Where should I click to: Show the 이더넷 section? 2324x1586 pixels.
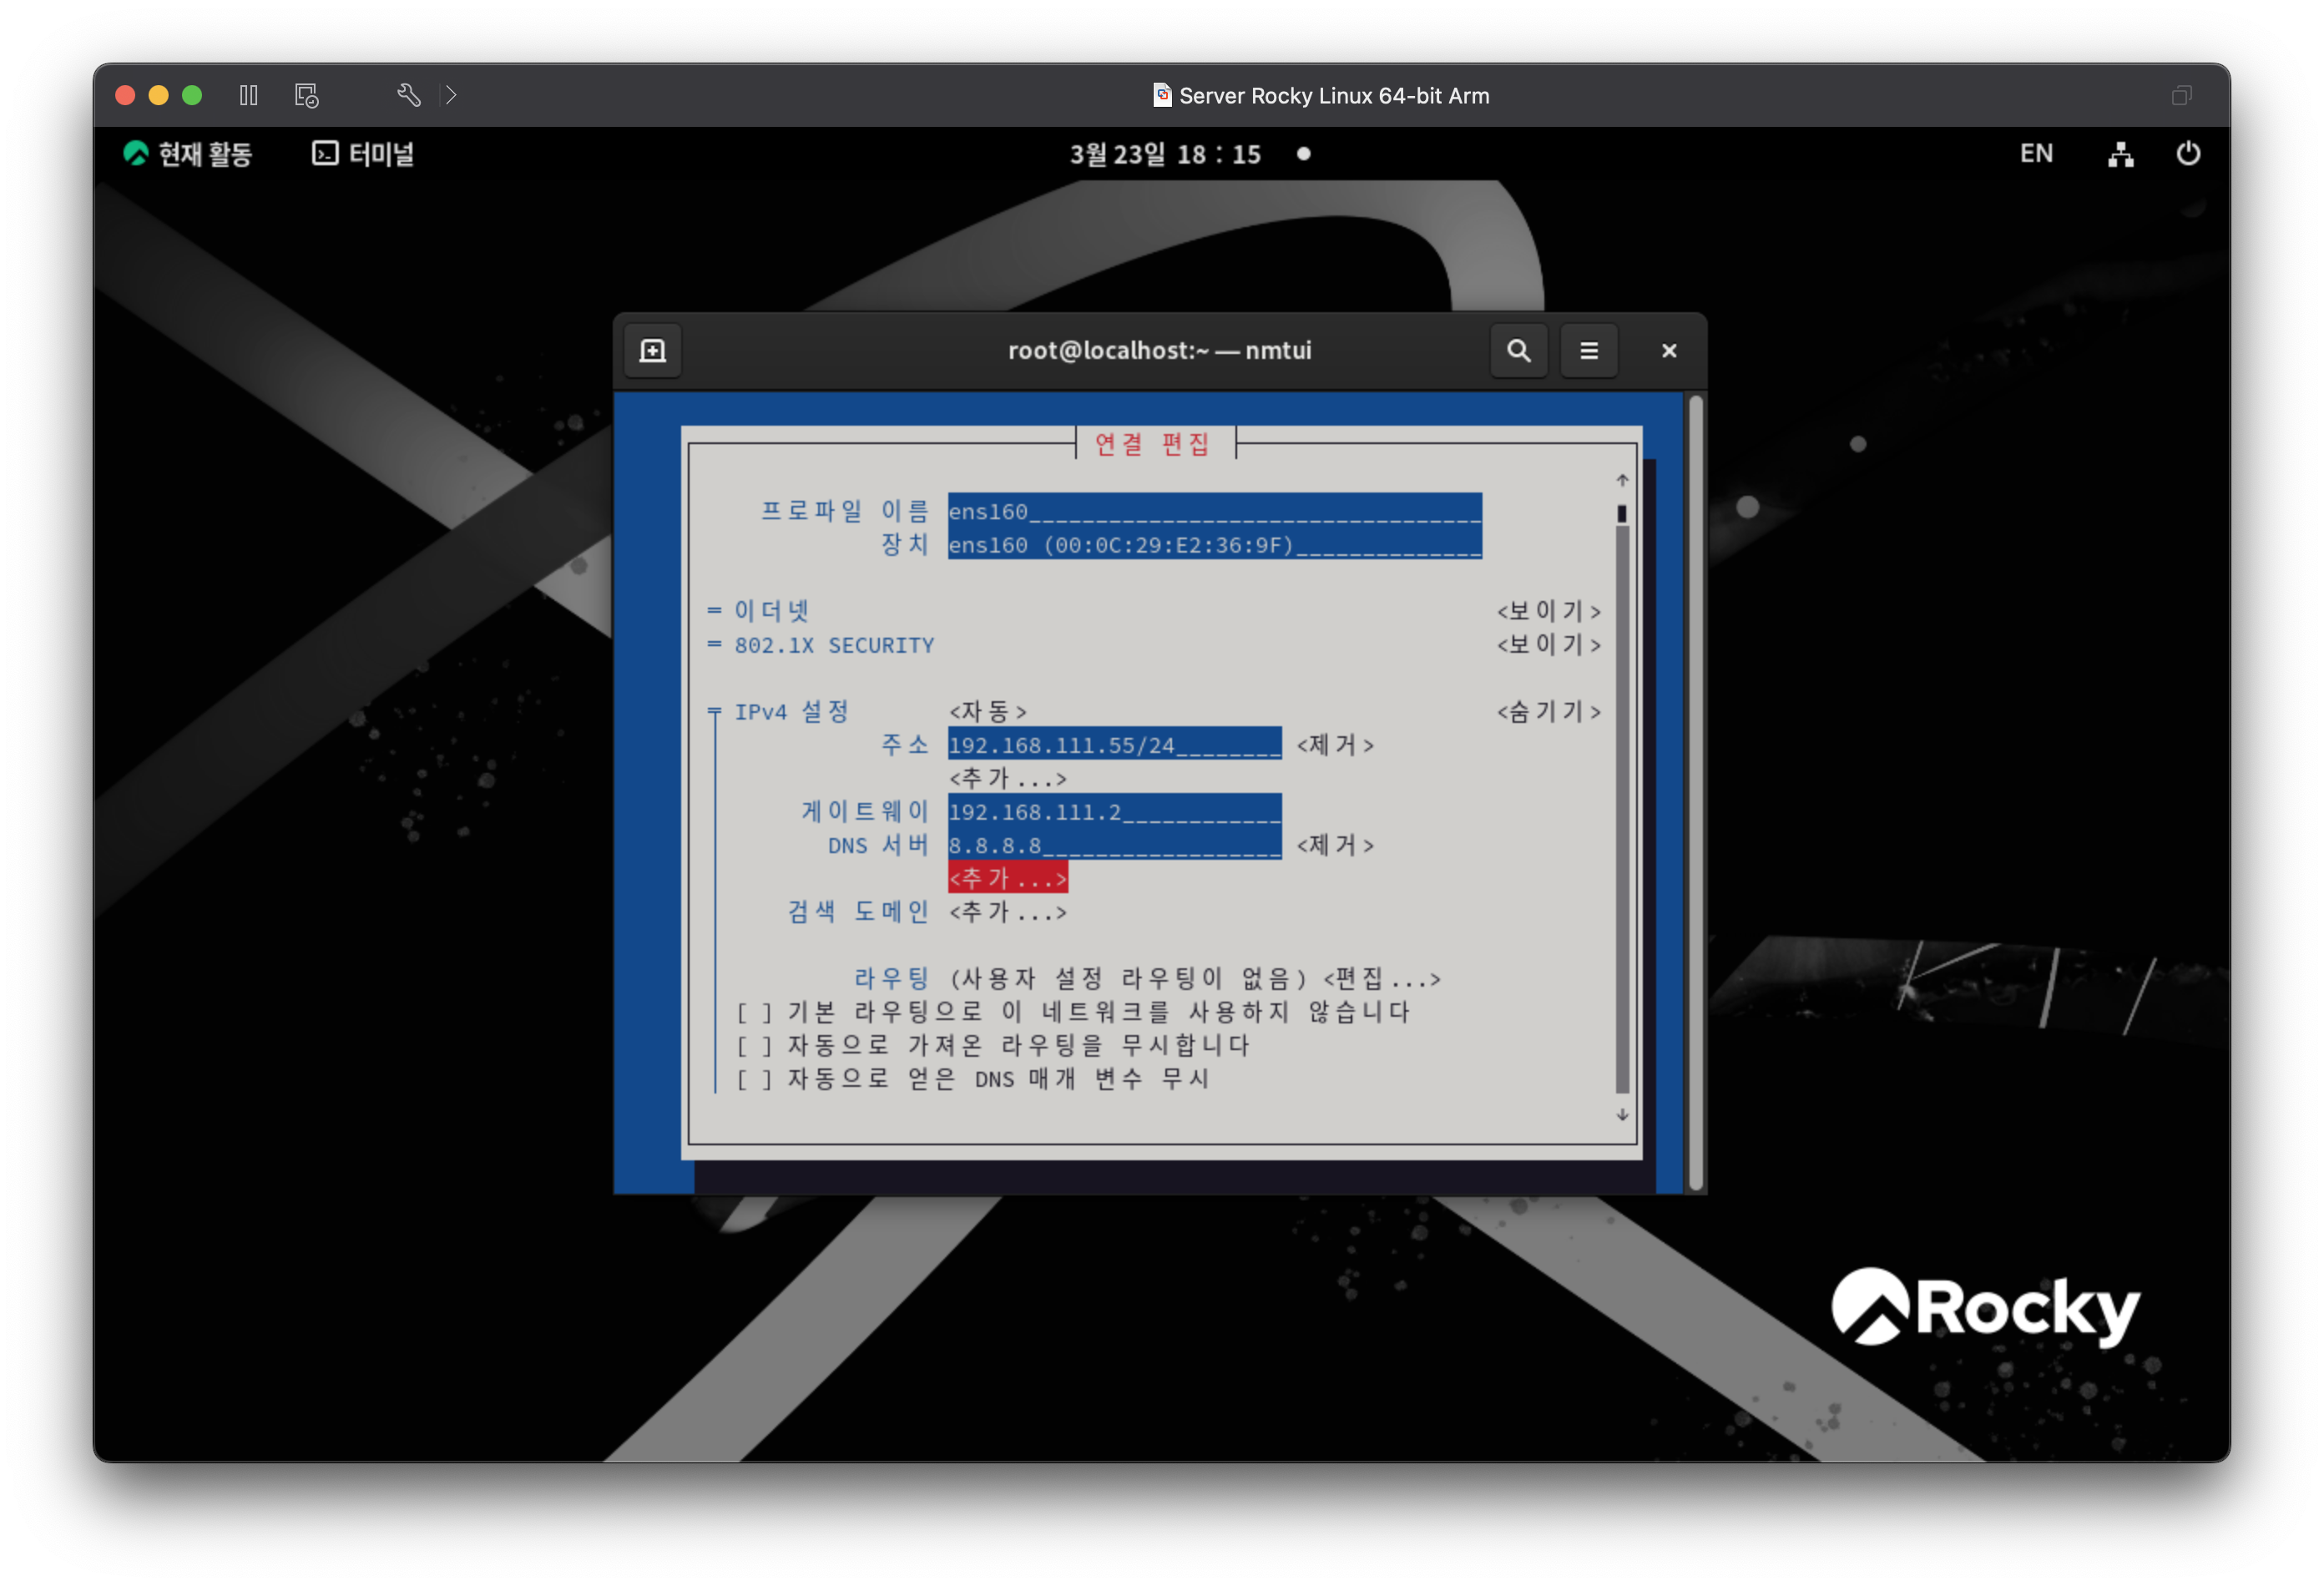[1548, 611]
